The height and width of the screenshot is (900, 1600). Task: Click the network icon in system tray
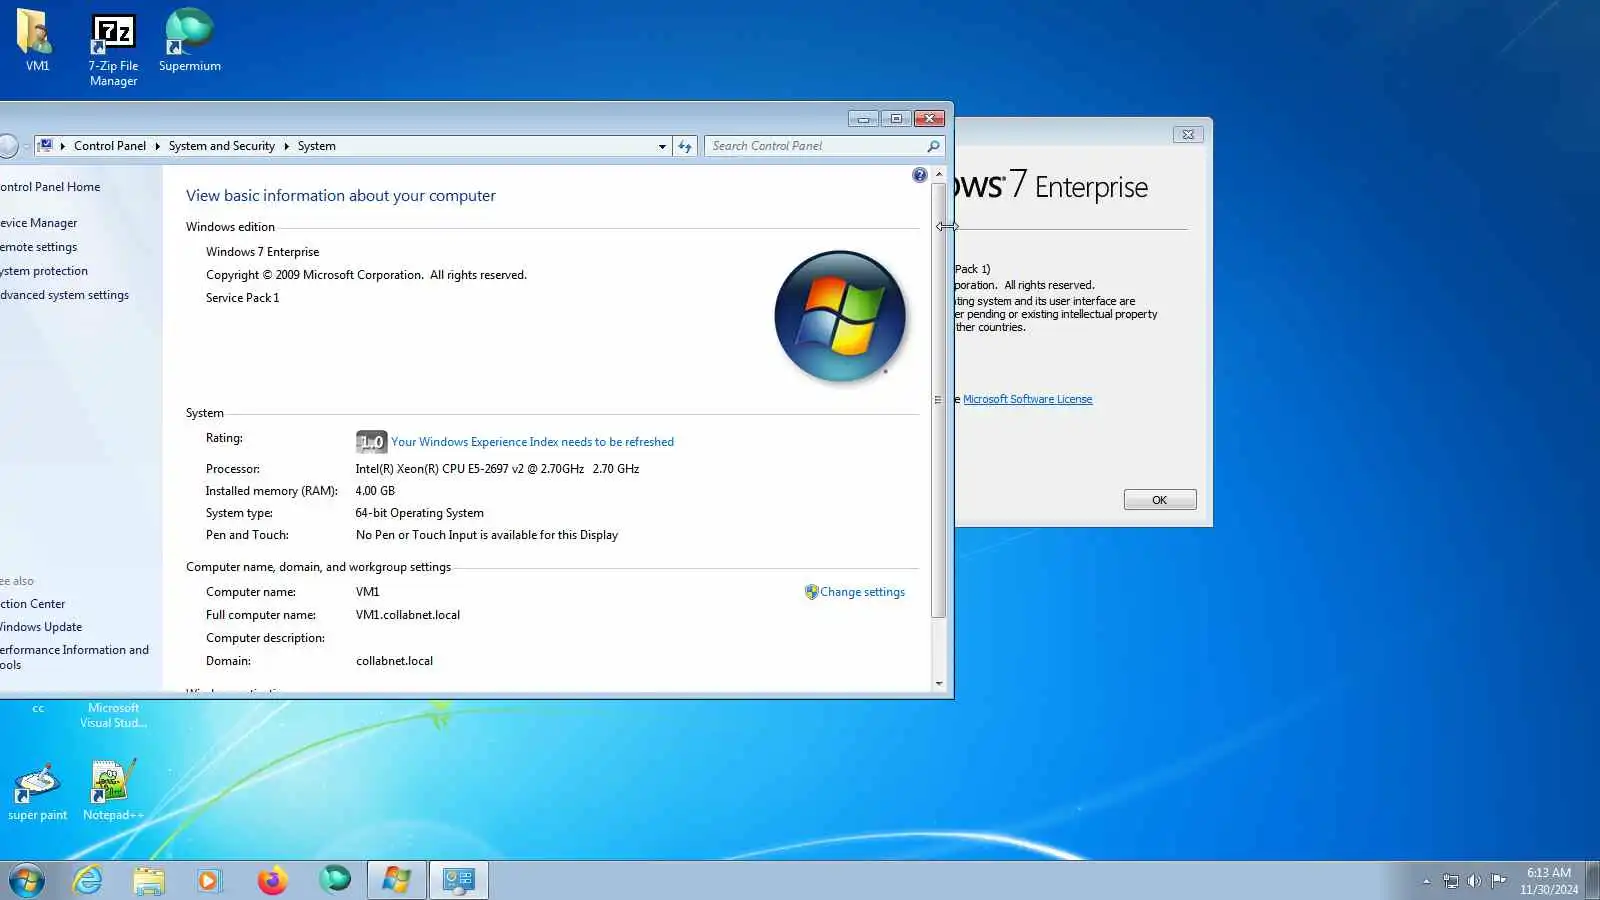pos(1451,881)
